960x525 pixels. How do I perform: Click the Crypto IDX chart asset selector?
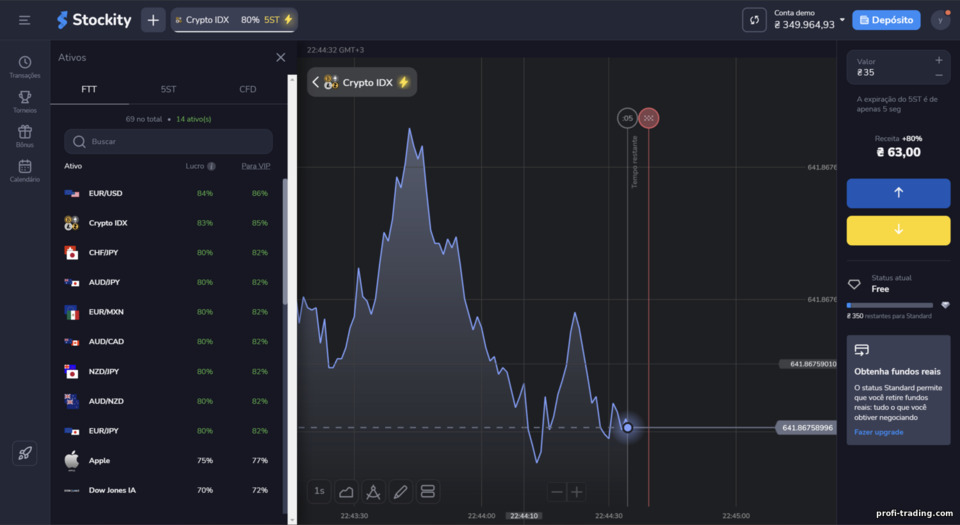point(361,82)
